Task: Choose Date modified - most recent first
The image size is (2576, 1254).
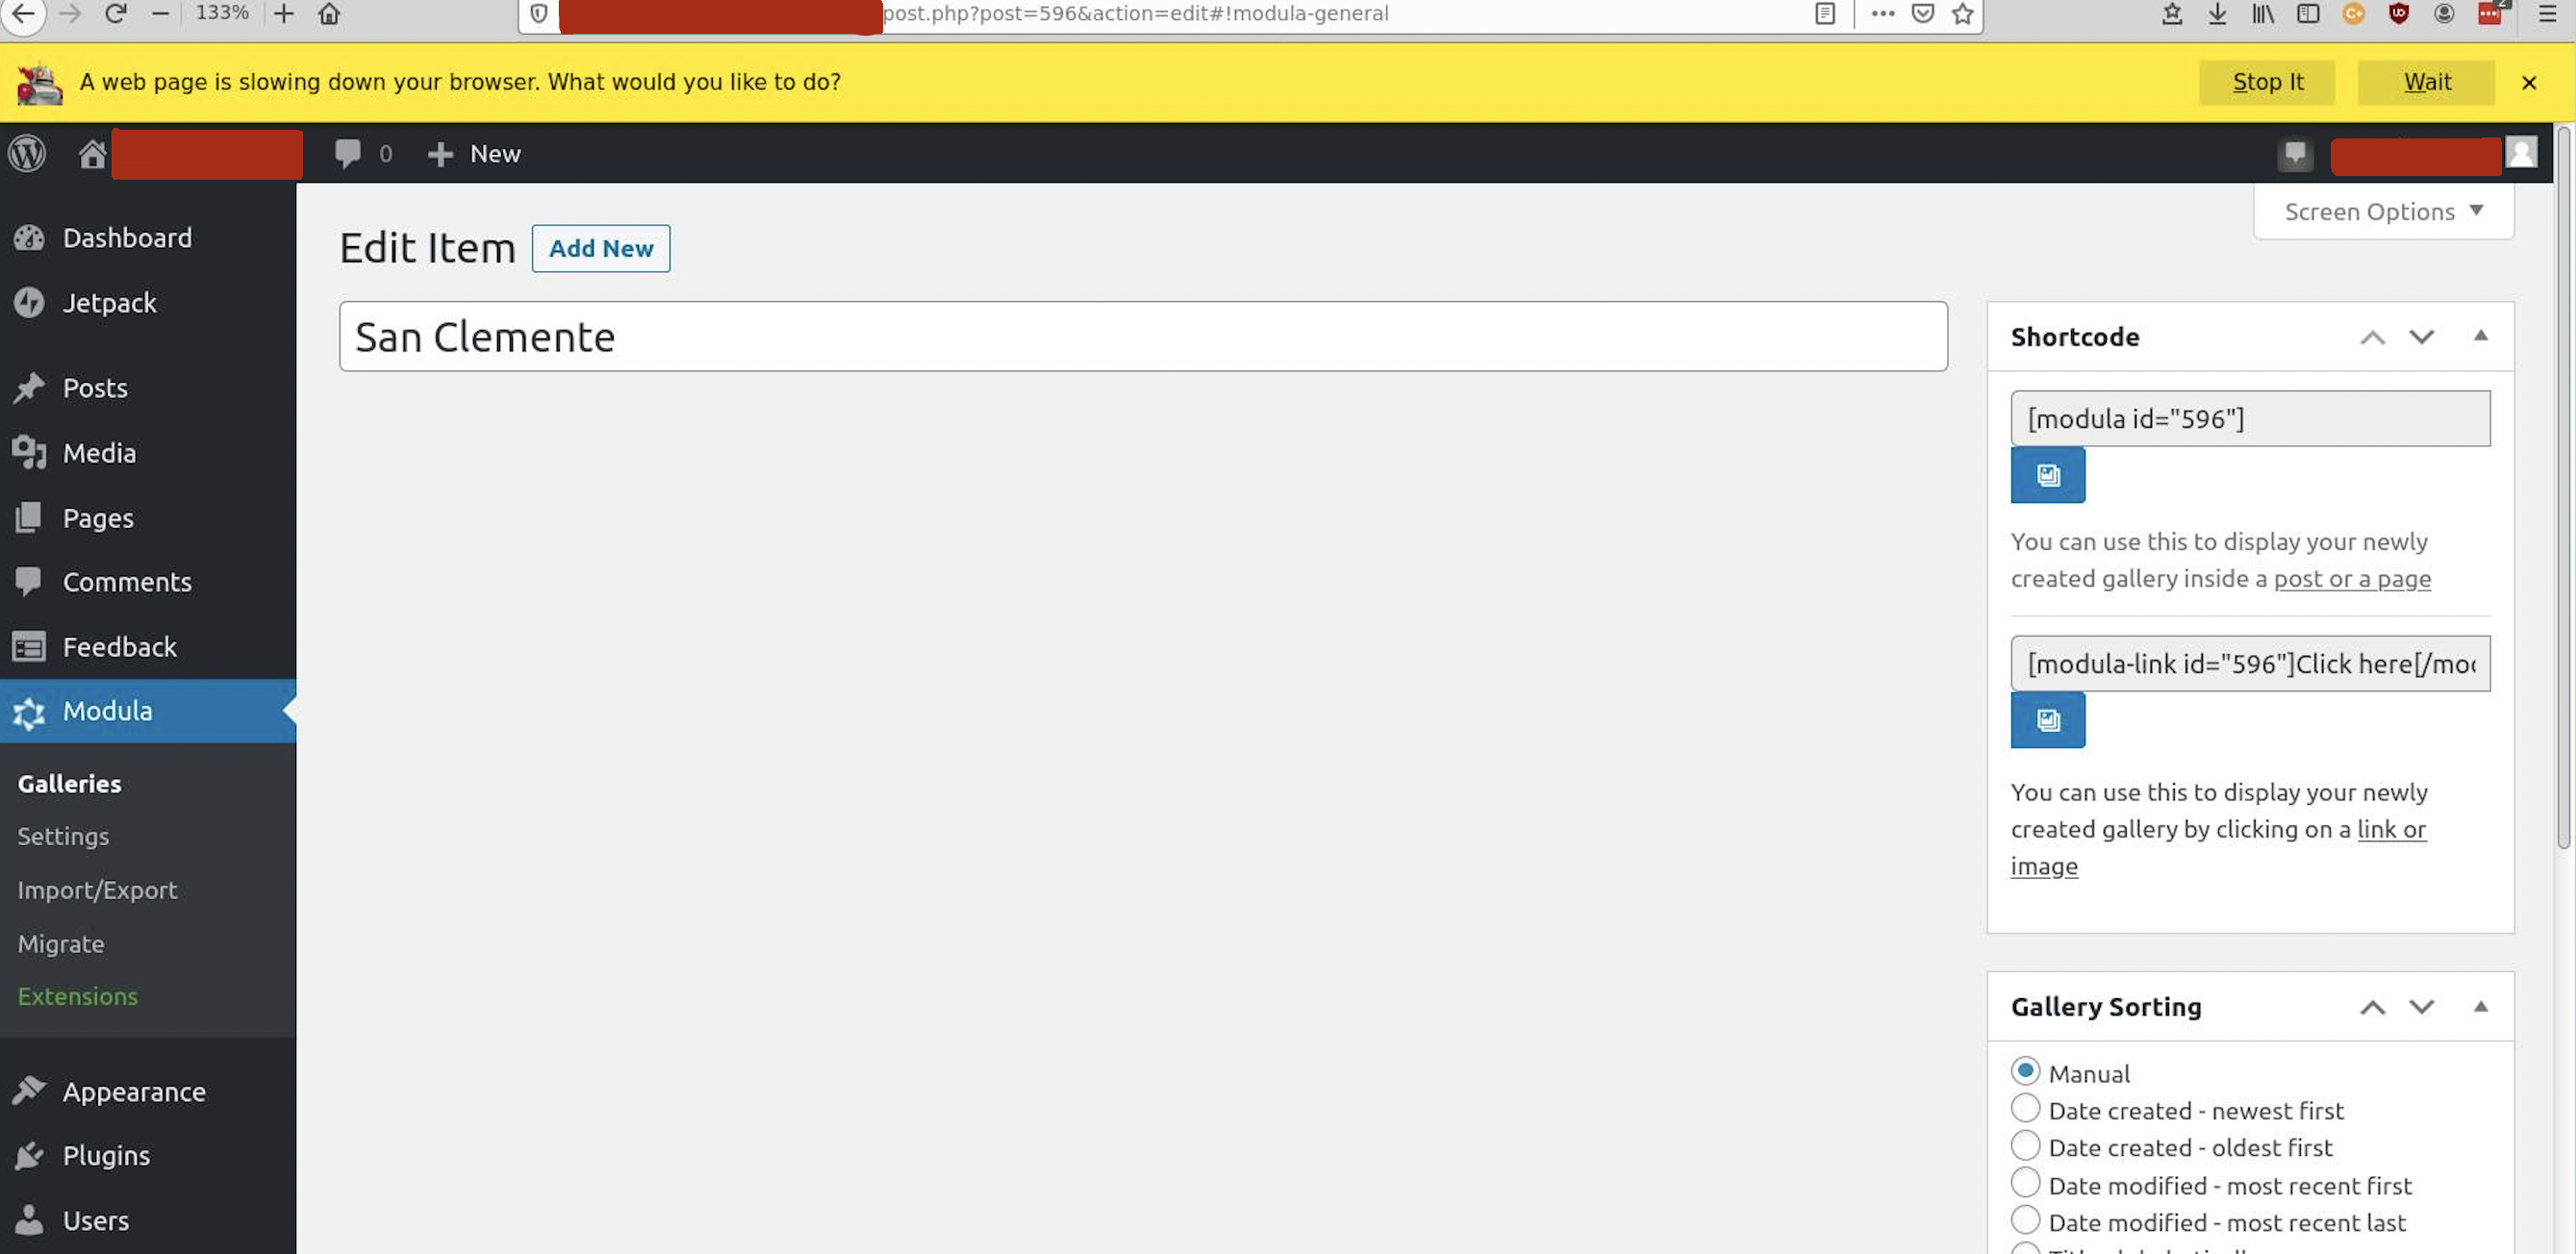Action: coord(2025,1184)
